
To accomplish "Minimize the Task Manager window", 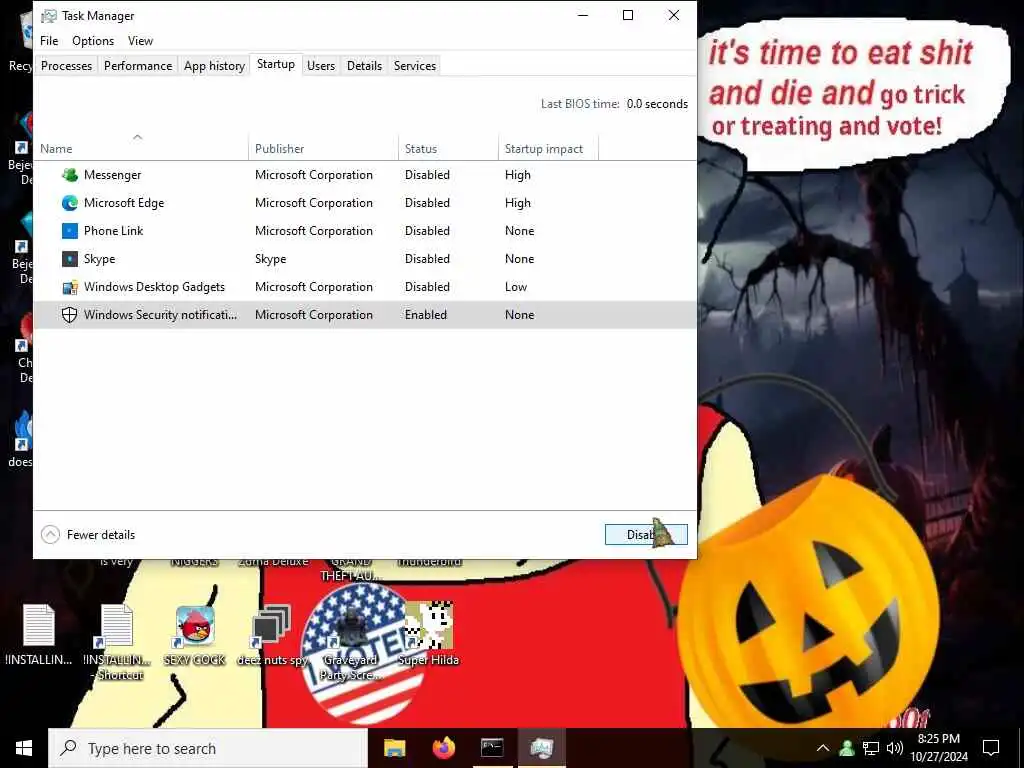I will 583,16.
